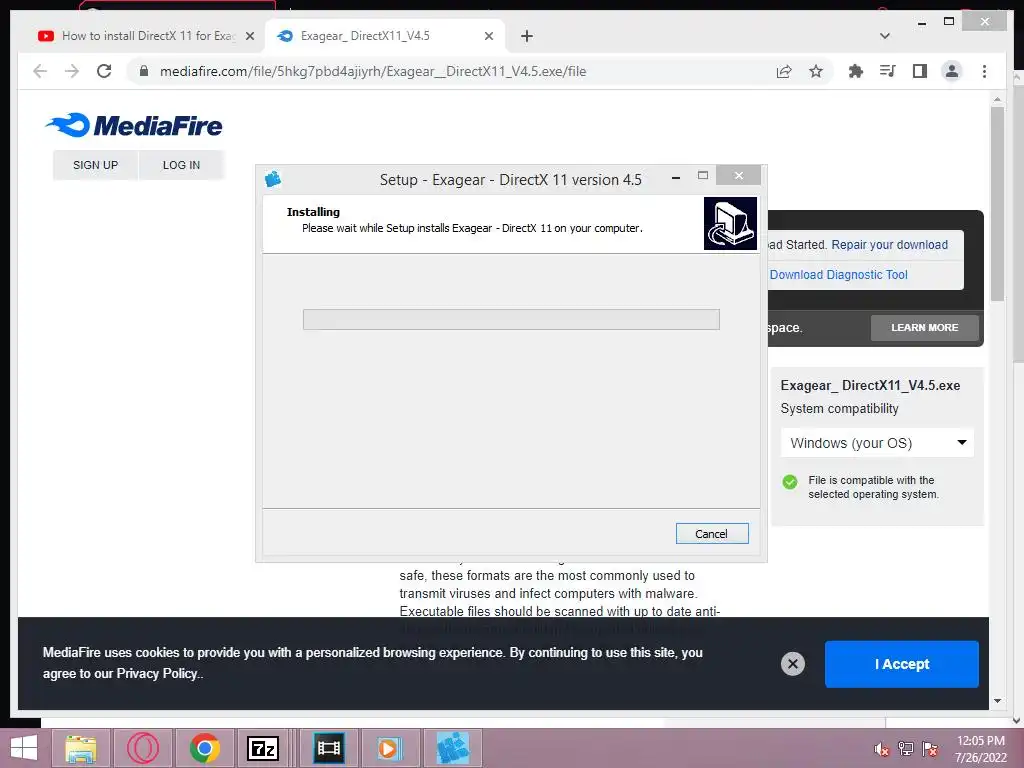Click the taskbar clock 12:05 PM
Viewport: 1024px width, 768px height.
click(x=980, y=741)
